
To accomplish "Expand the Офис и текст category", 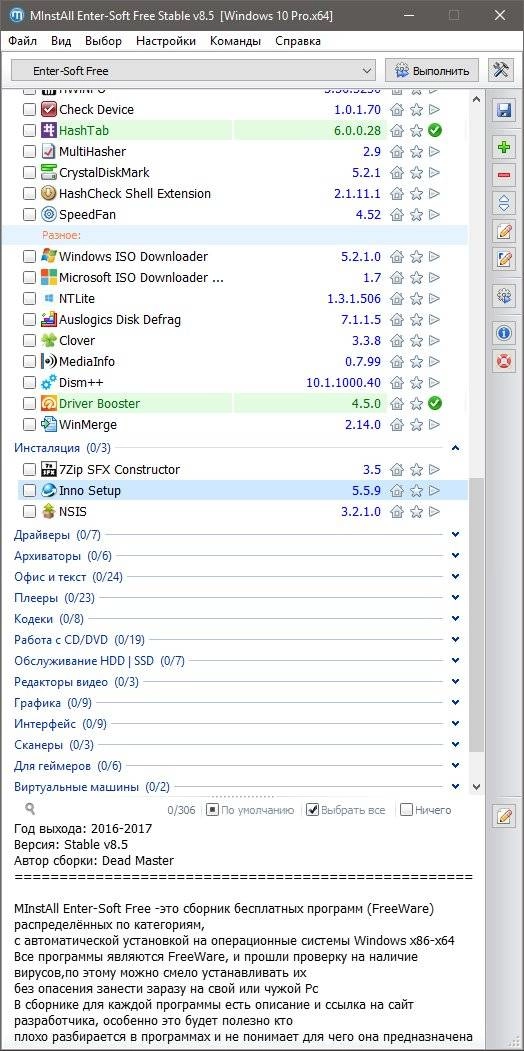I will (456, 576).
